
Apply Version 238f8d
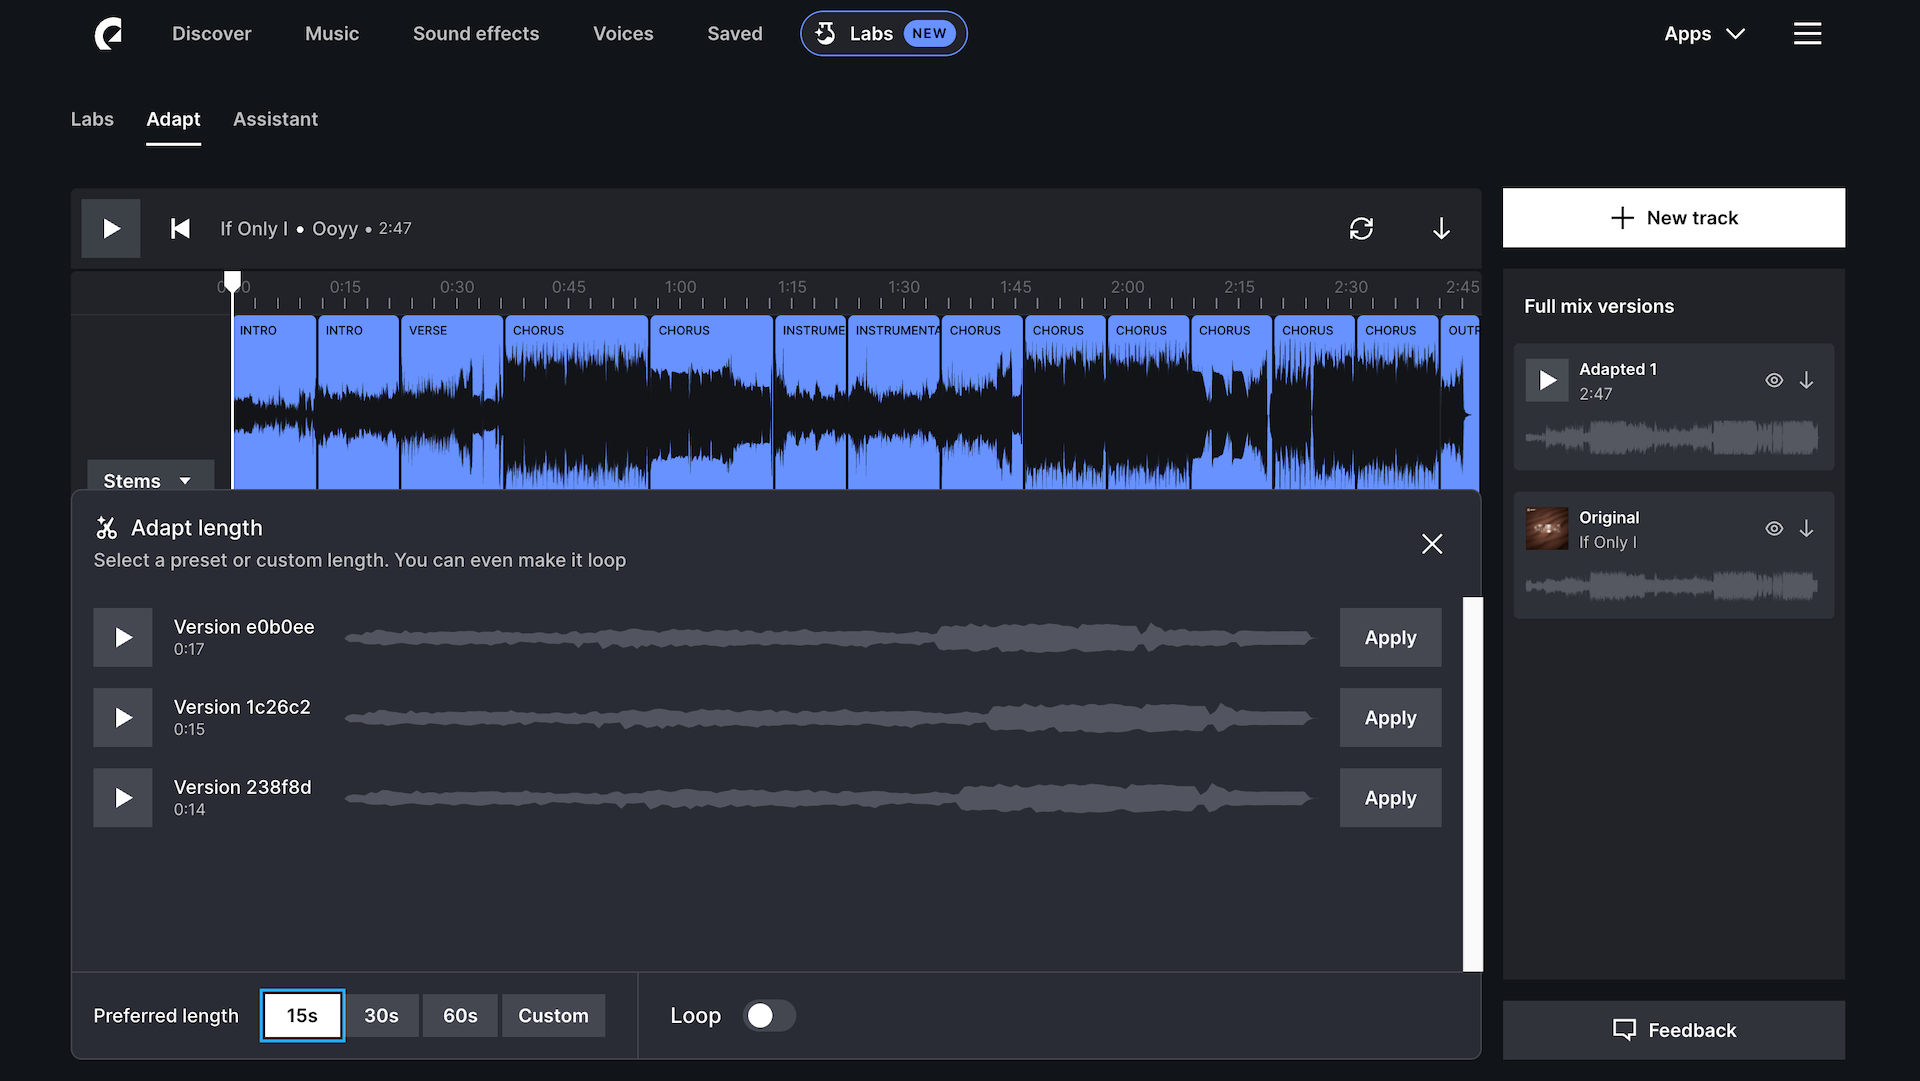pos(1389,797)
